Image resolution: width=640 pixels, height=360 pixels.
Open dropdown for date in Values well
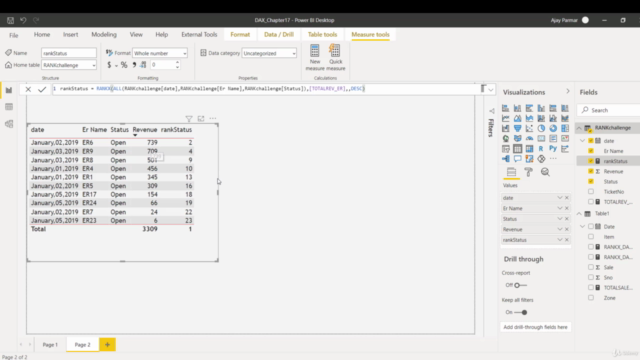point(560,198)
